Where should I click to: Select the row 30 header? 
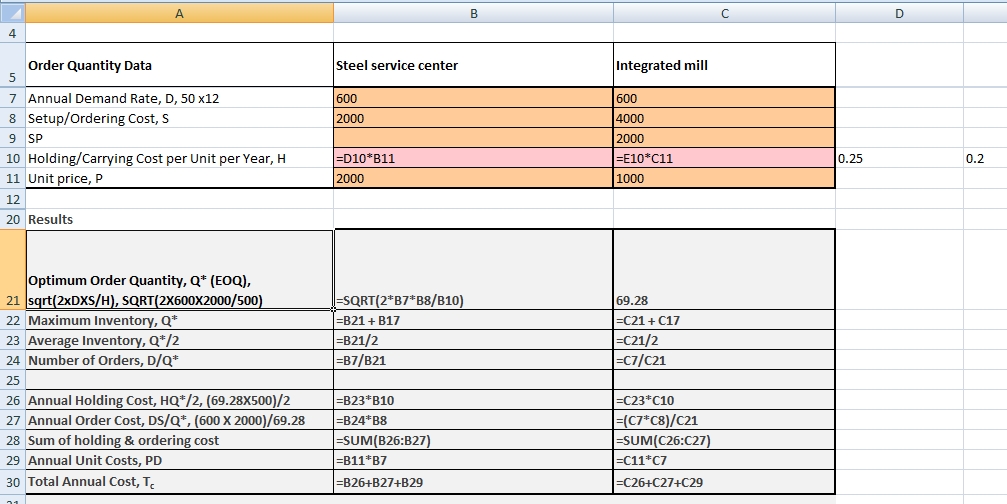click(12, 482)
